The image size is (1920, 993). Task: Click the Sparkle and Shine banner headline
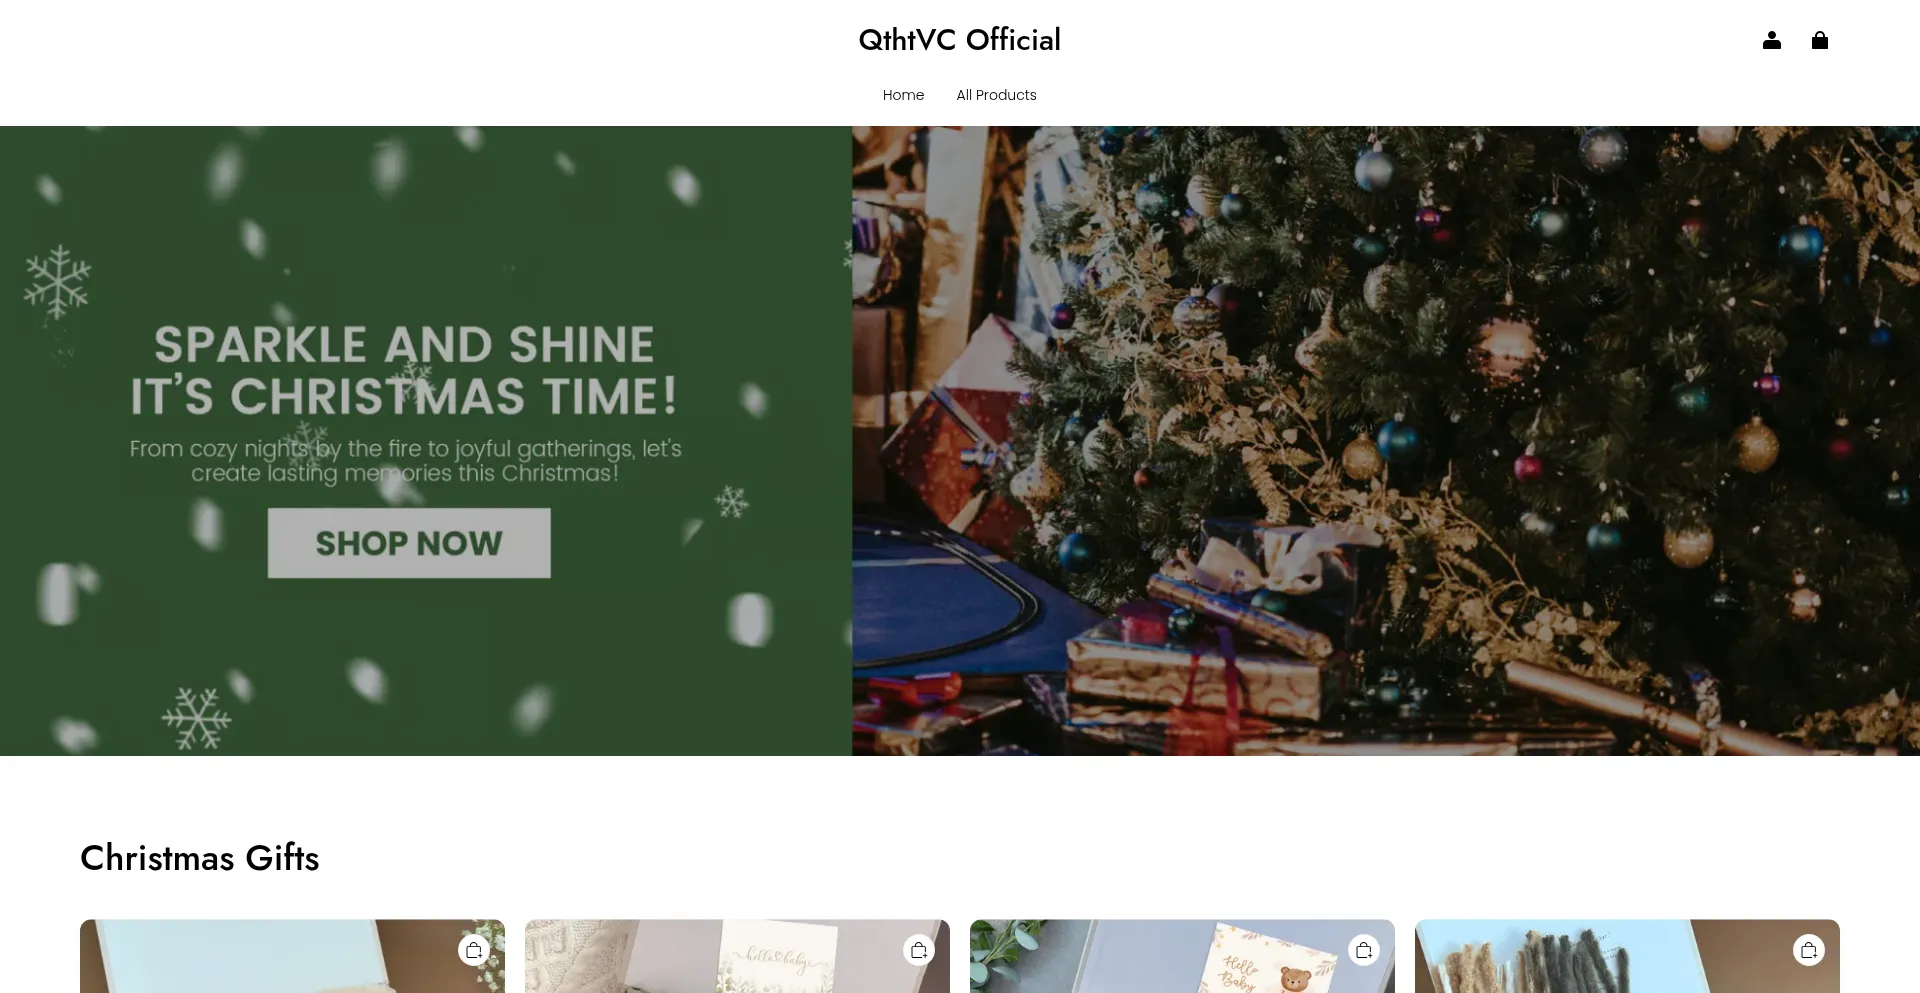(404, 370)
